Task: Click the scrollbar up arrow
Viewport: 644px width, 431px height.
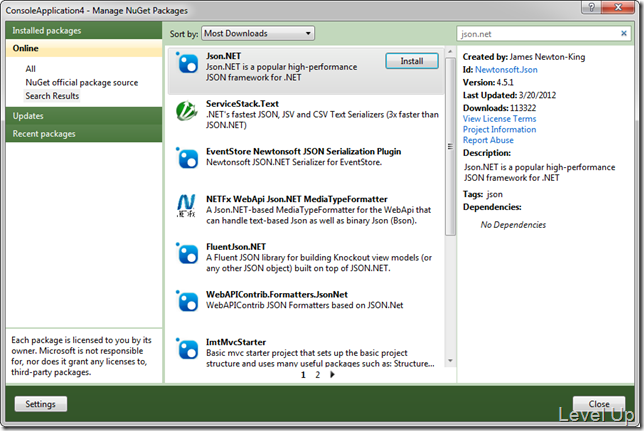Action: point(450,52)
